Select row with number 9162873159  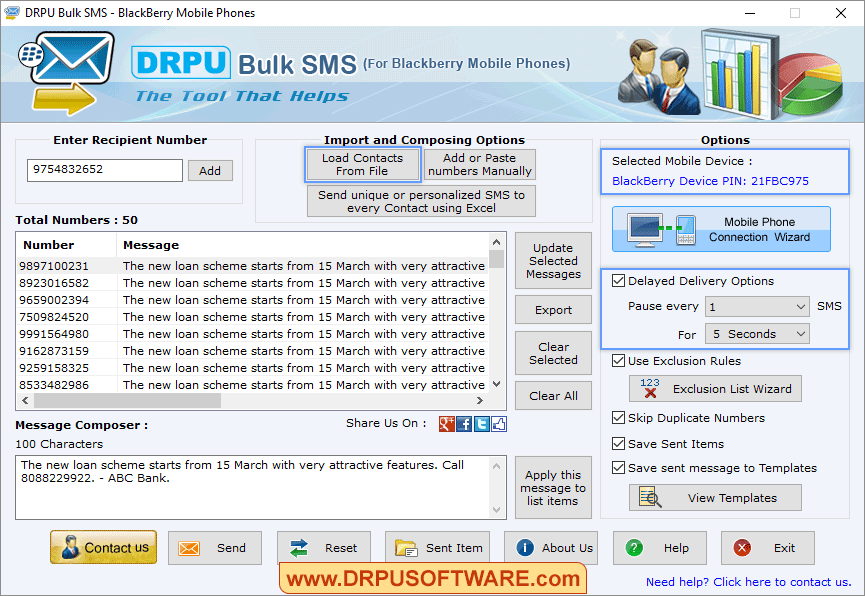253,351
